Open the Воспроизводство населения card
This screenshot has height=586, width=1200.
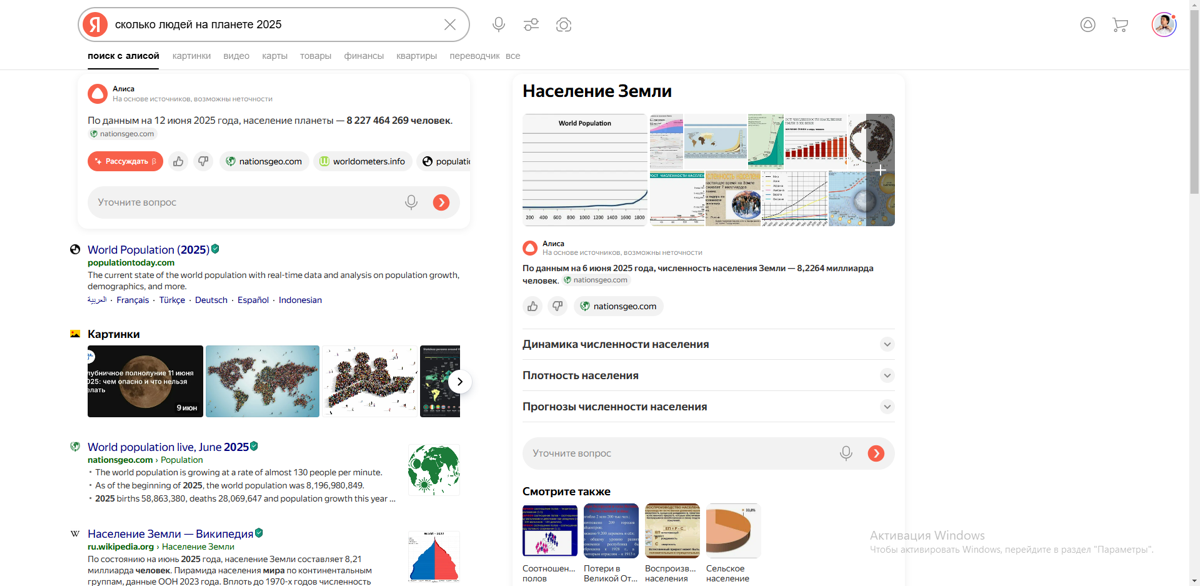click(672, 544)
